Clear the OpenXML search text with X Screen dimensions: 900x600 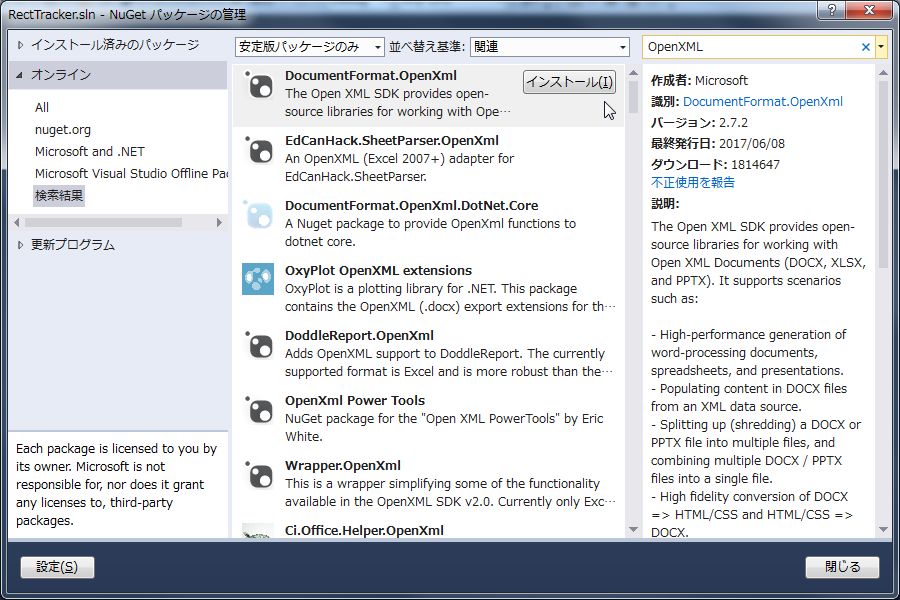(x=866, y=47)
